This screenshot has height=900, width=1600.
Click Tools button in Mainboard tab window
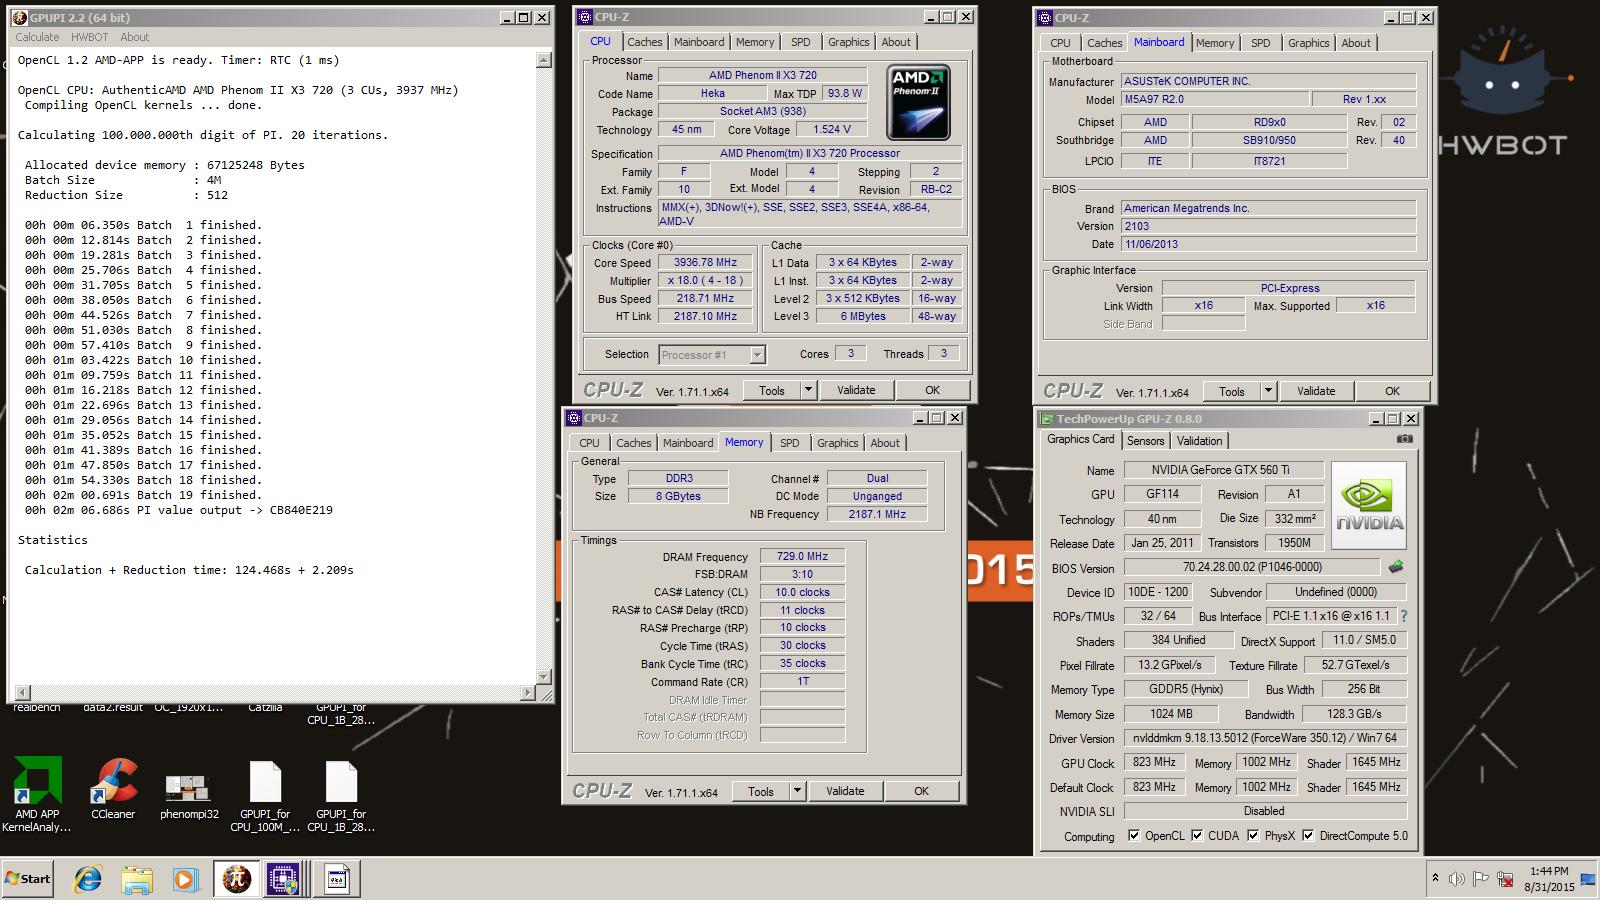(x=1232, y=391)
